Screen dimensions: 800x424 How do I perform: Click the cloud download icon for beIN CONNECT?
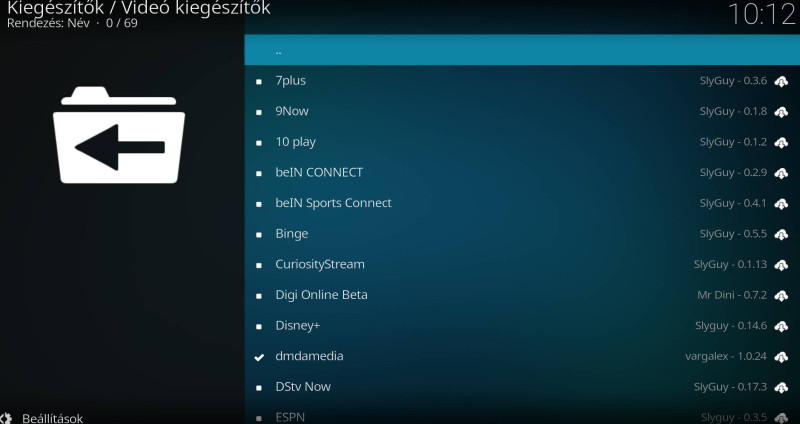point(781,173)
